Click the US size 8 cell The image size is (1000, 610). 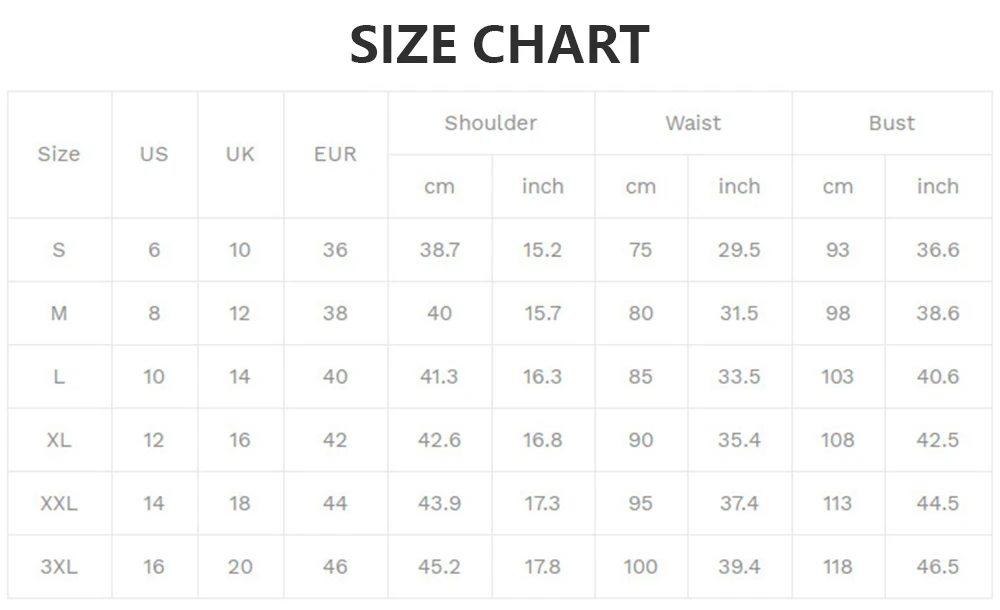tap(154, 313)
